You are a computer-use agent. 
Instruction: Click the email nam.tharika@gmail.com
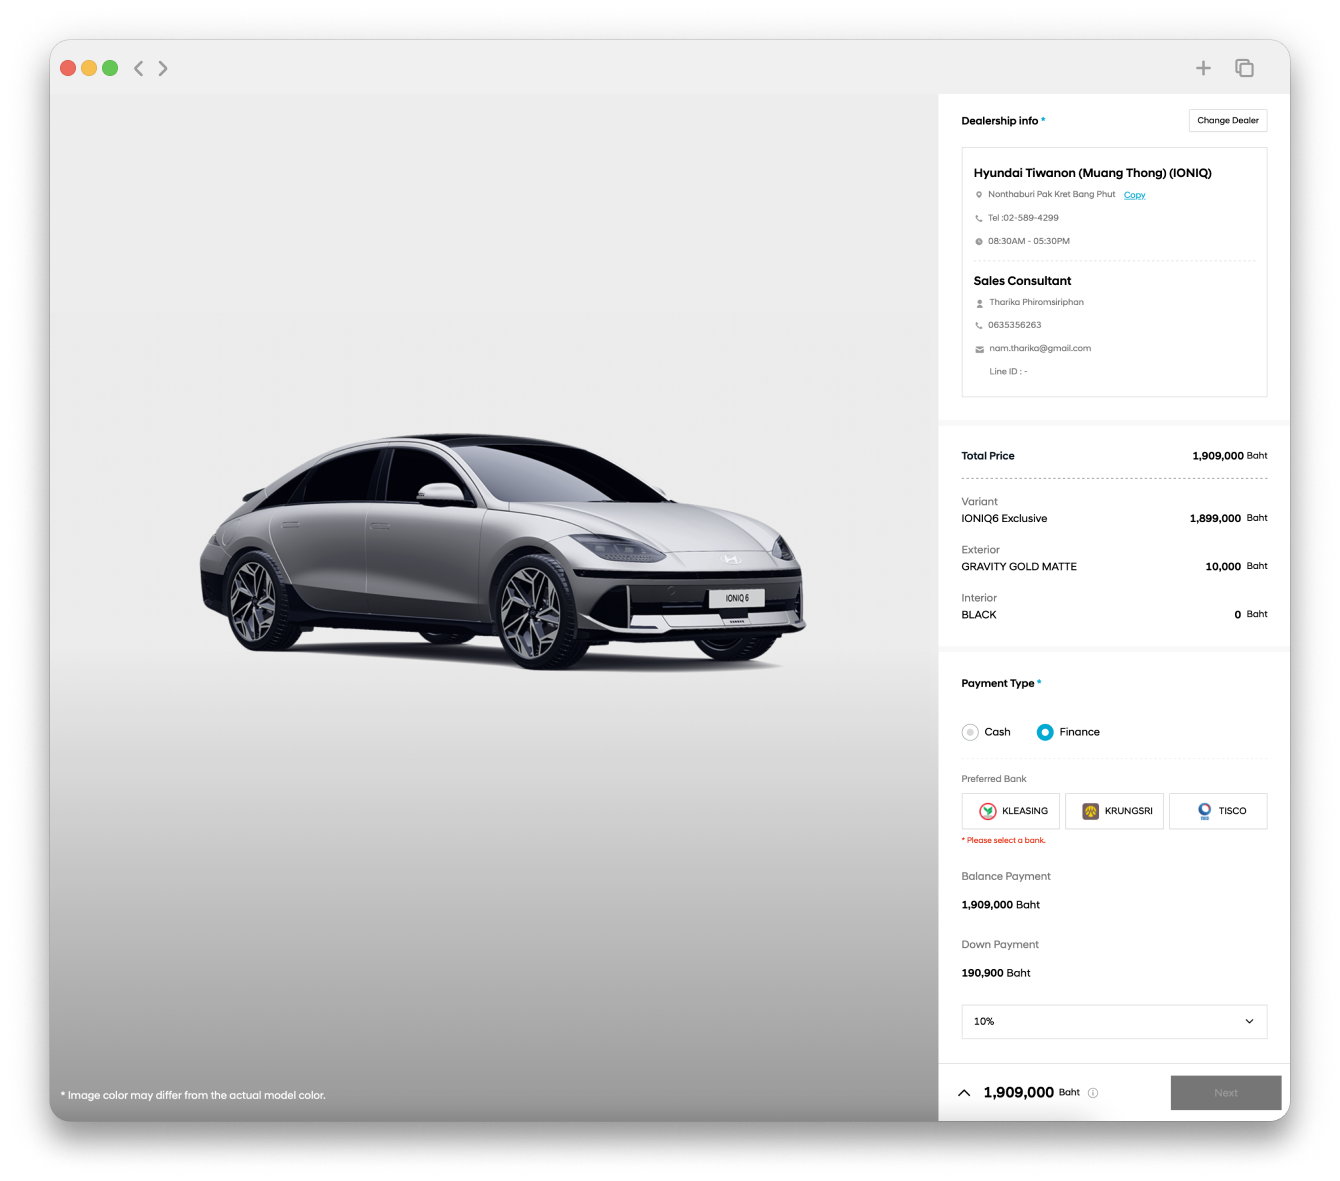tap(1040, 348)
